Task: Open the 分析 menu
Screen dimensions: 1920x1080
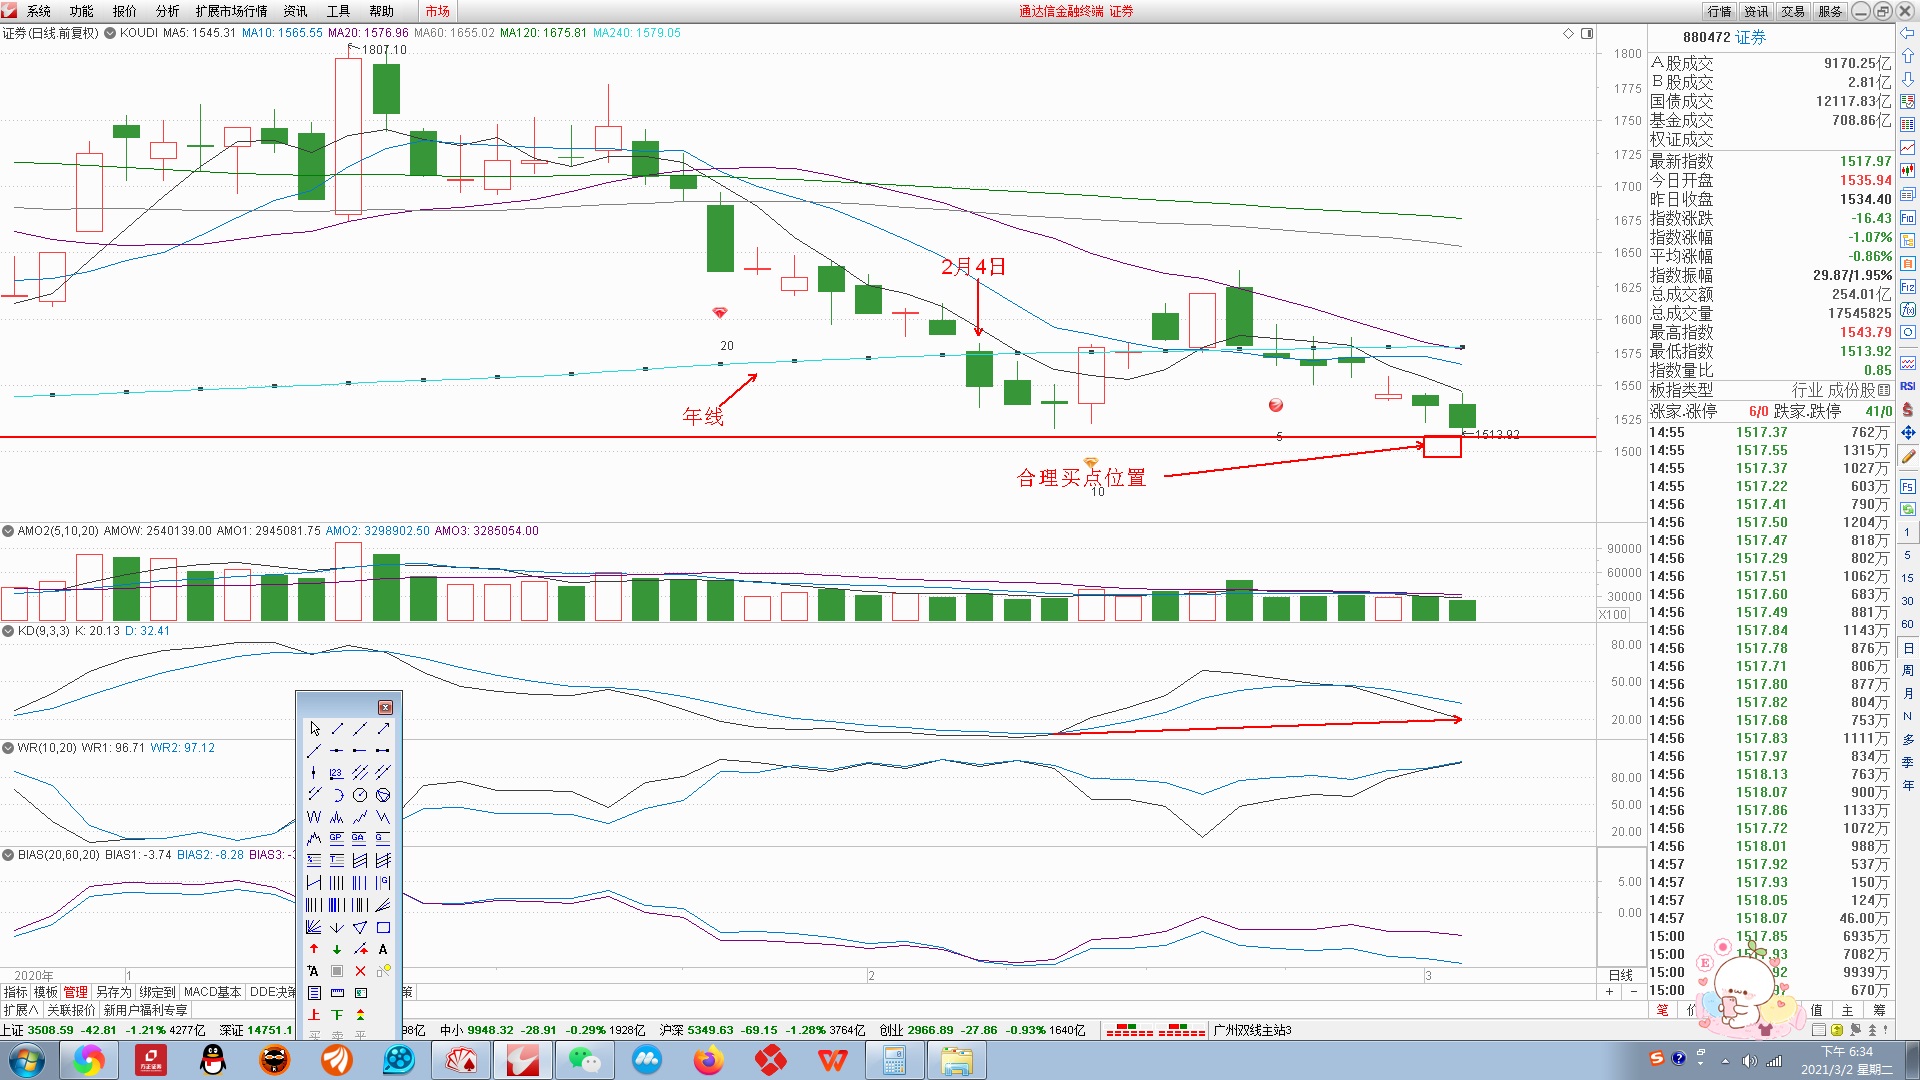Action: click(x=167, y=11)
